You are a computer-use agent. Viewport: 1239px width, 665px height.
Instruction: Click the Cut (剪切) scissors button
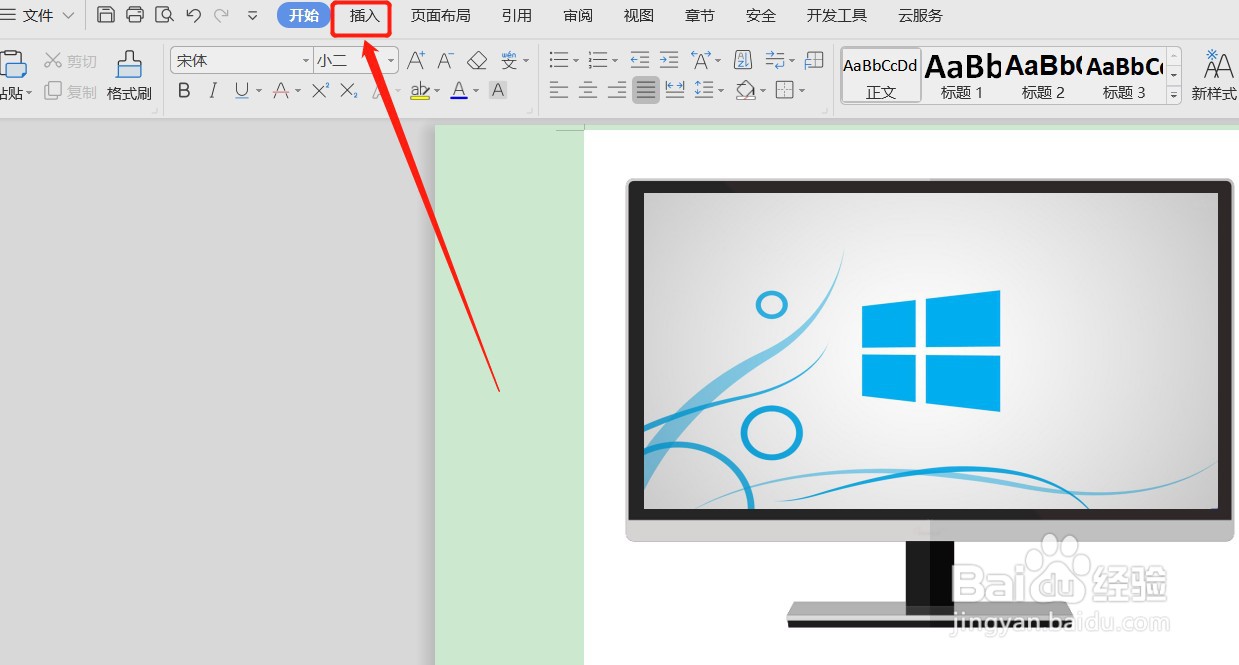pos(71,61)
